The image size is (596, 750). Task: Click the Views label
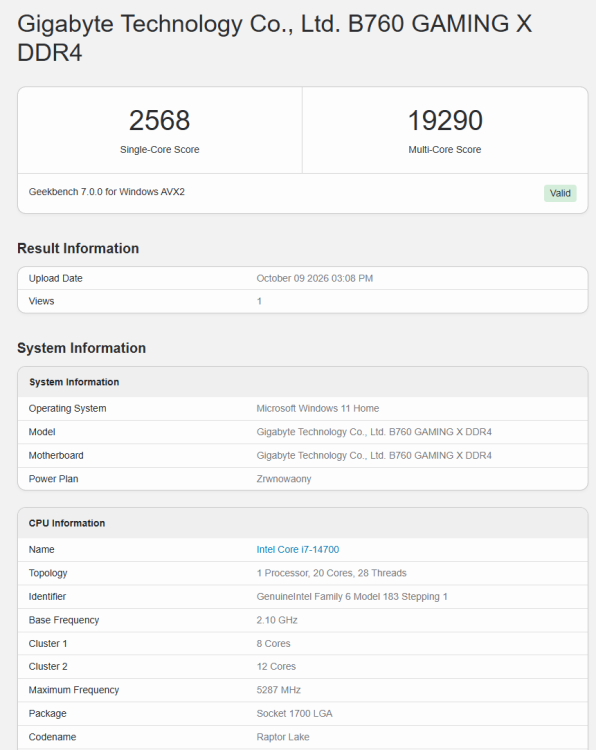pyautogui.click(x=42, y=301)
